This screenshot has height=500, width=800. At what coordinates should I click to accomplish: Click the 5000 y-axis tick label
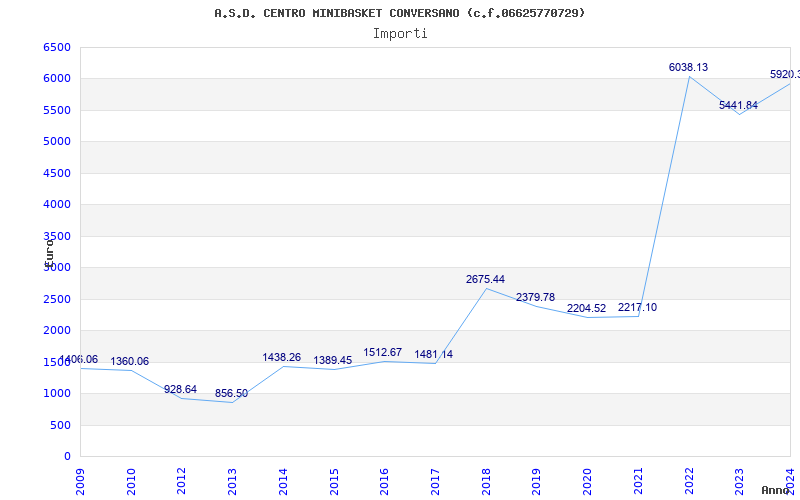(x=57, y=141)
